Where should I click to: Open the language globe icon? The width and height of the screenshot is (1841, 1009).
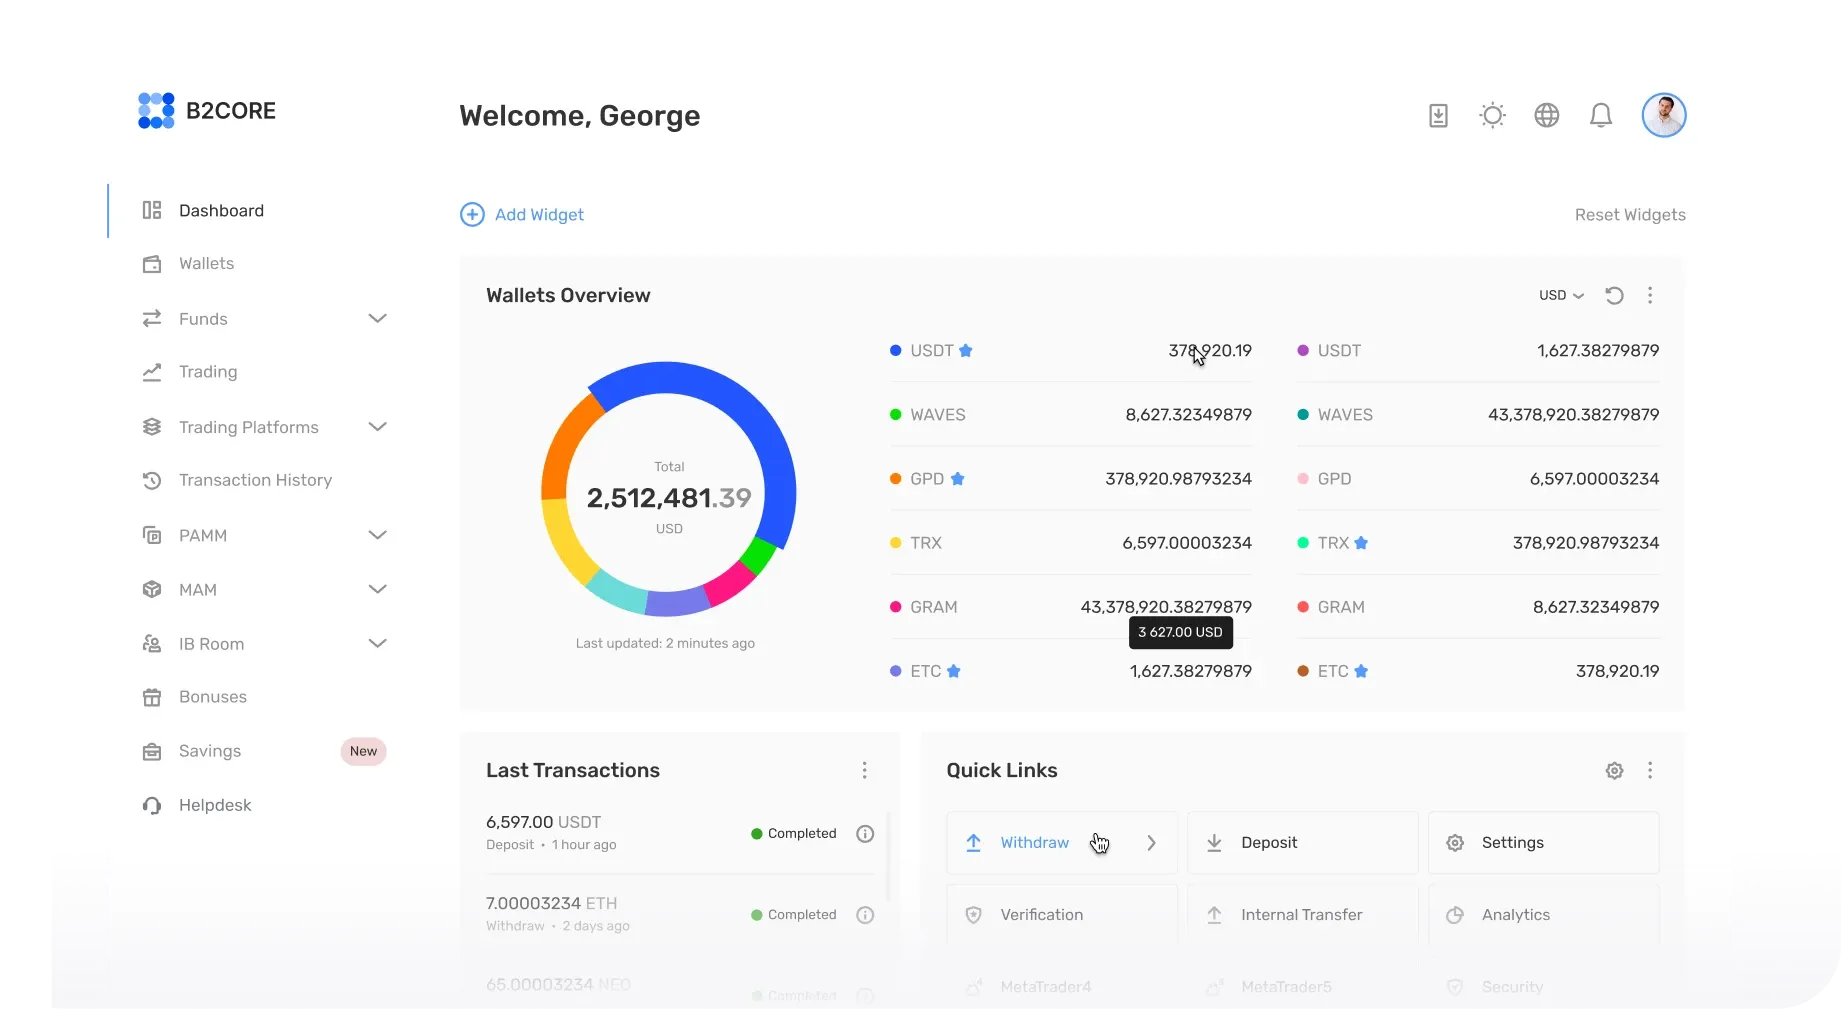[x=1547, y=116]
